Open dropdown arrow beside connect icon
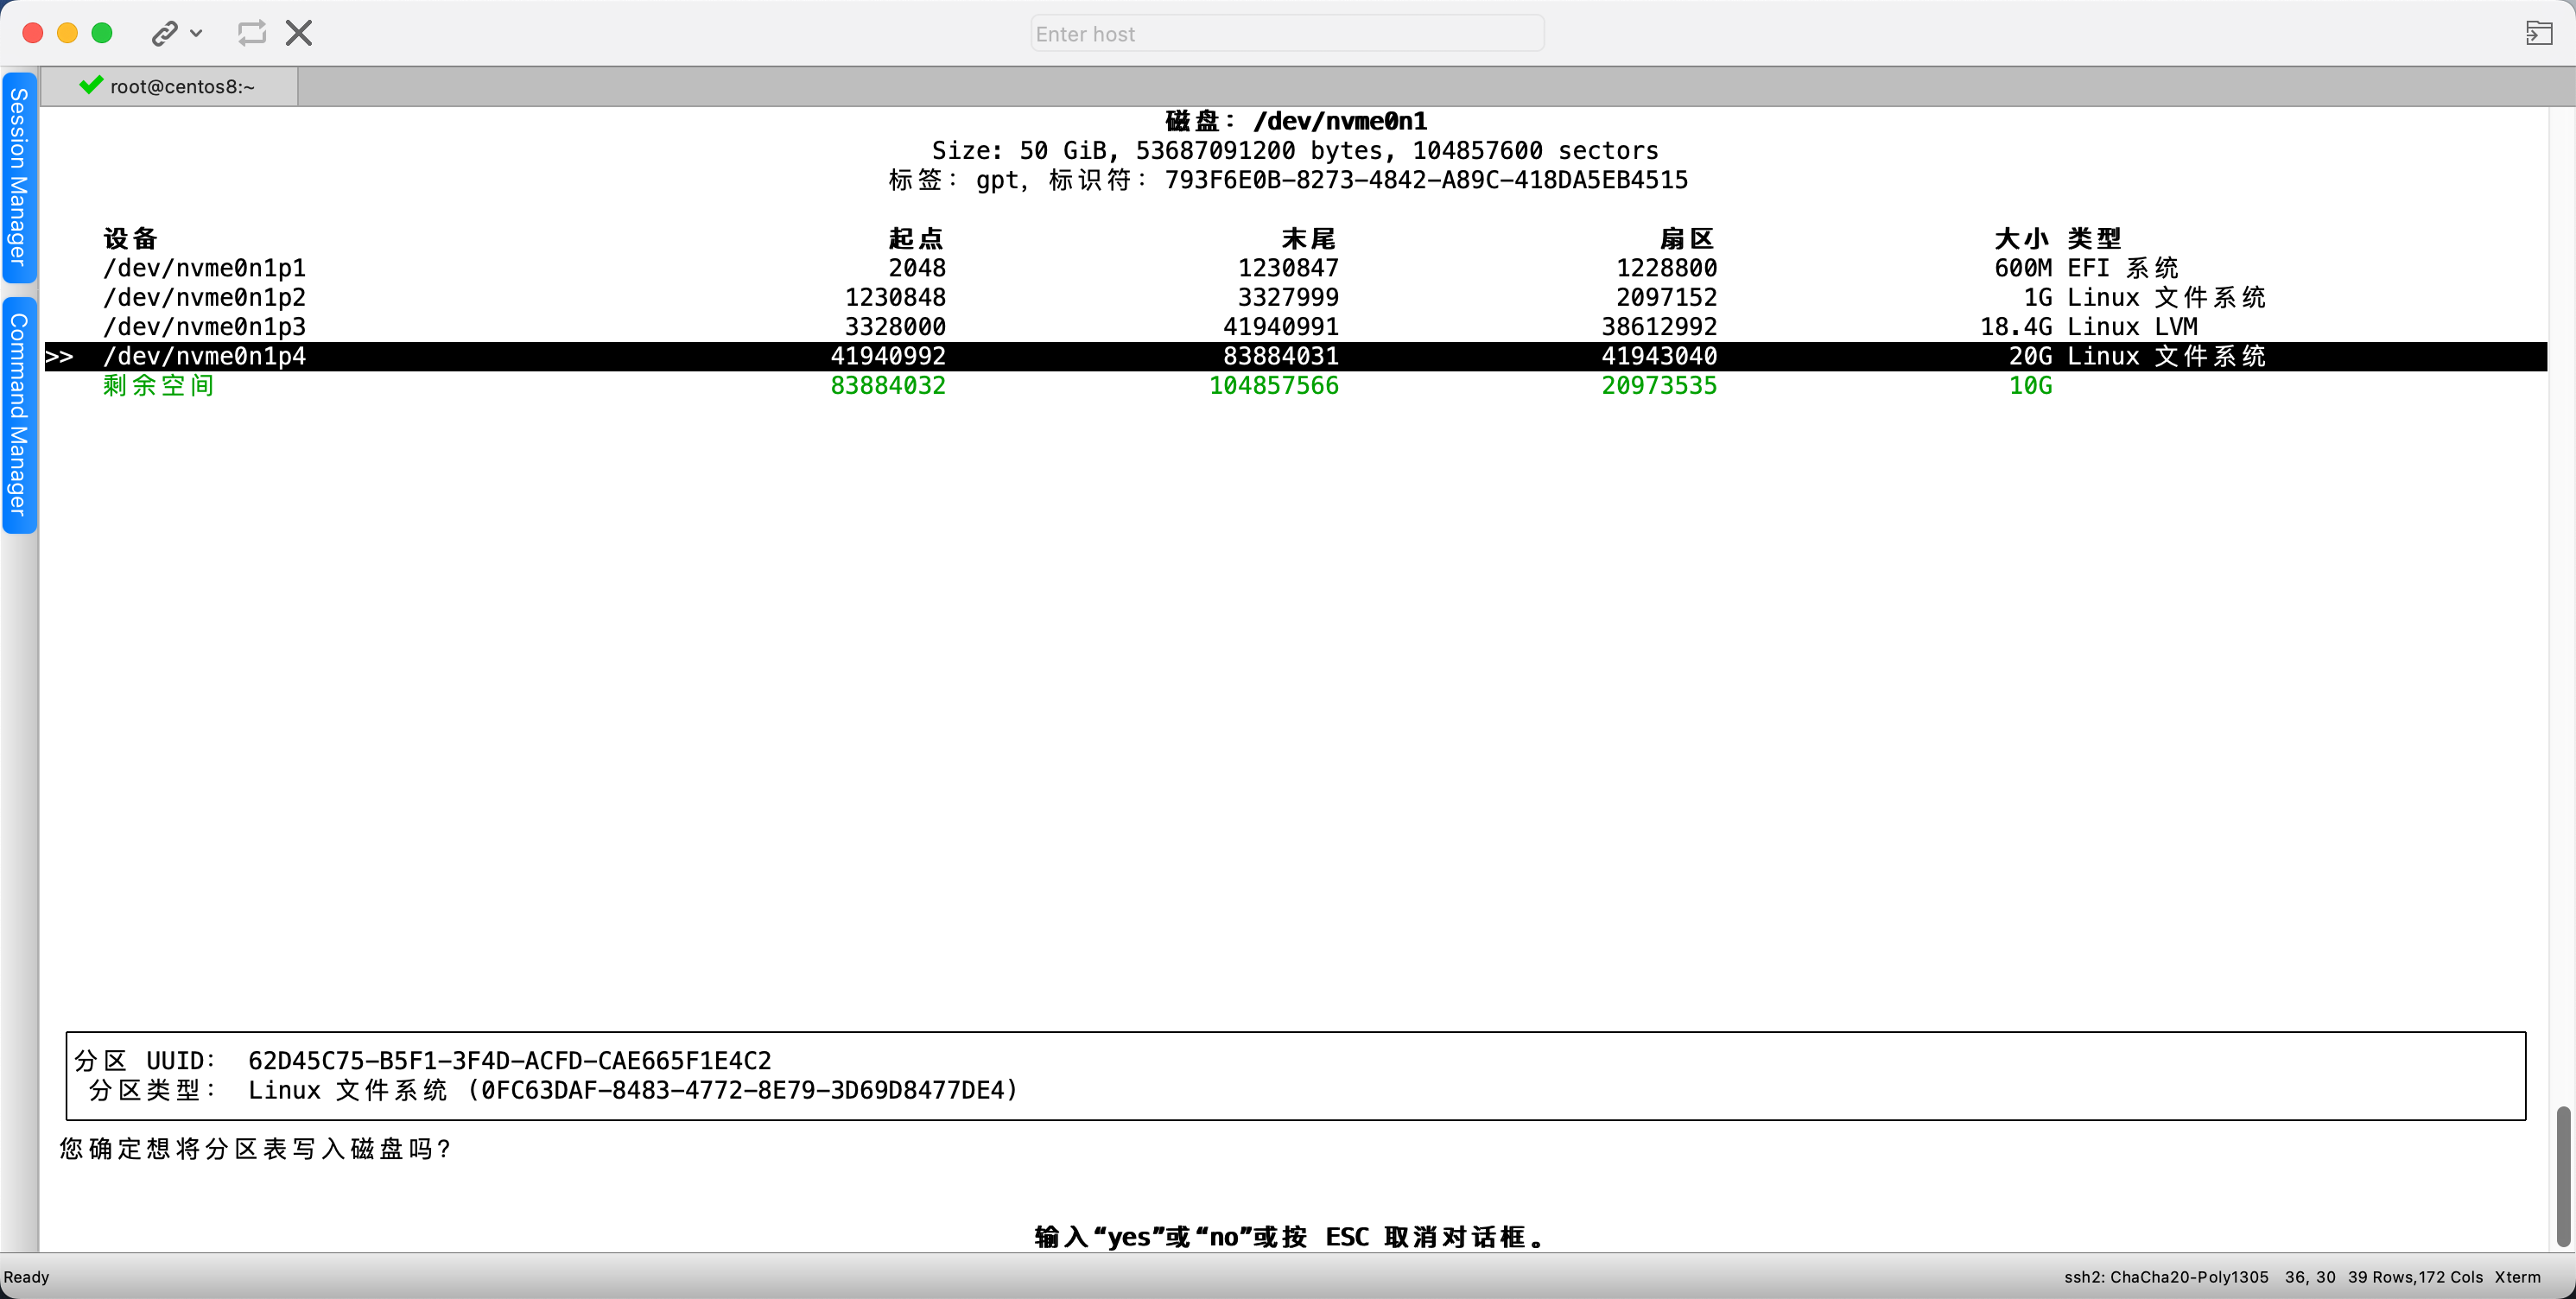The image size is (2576, 1299). click(x=197, y=34)
